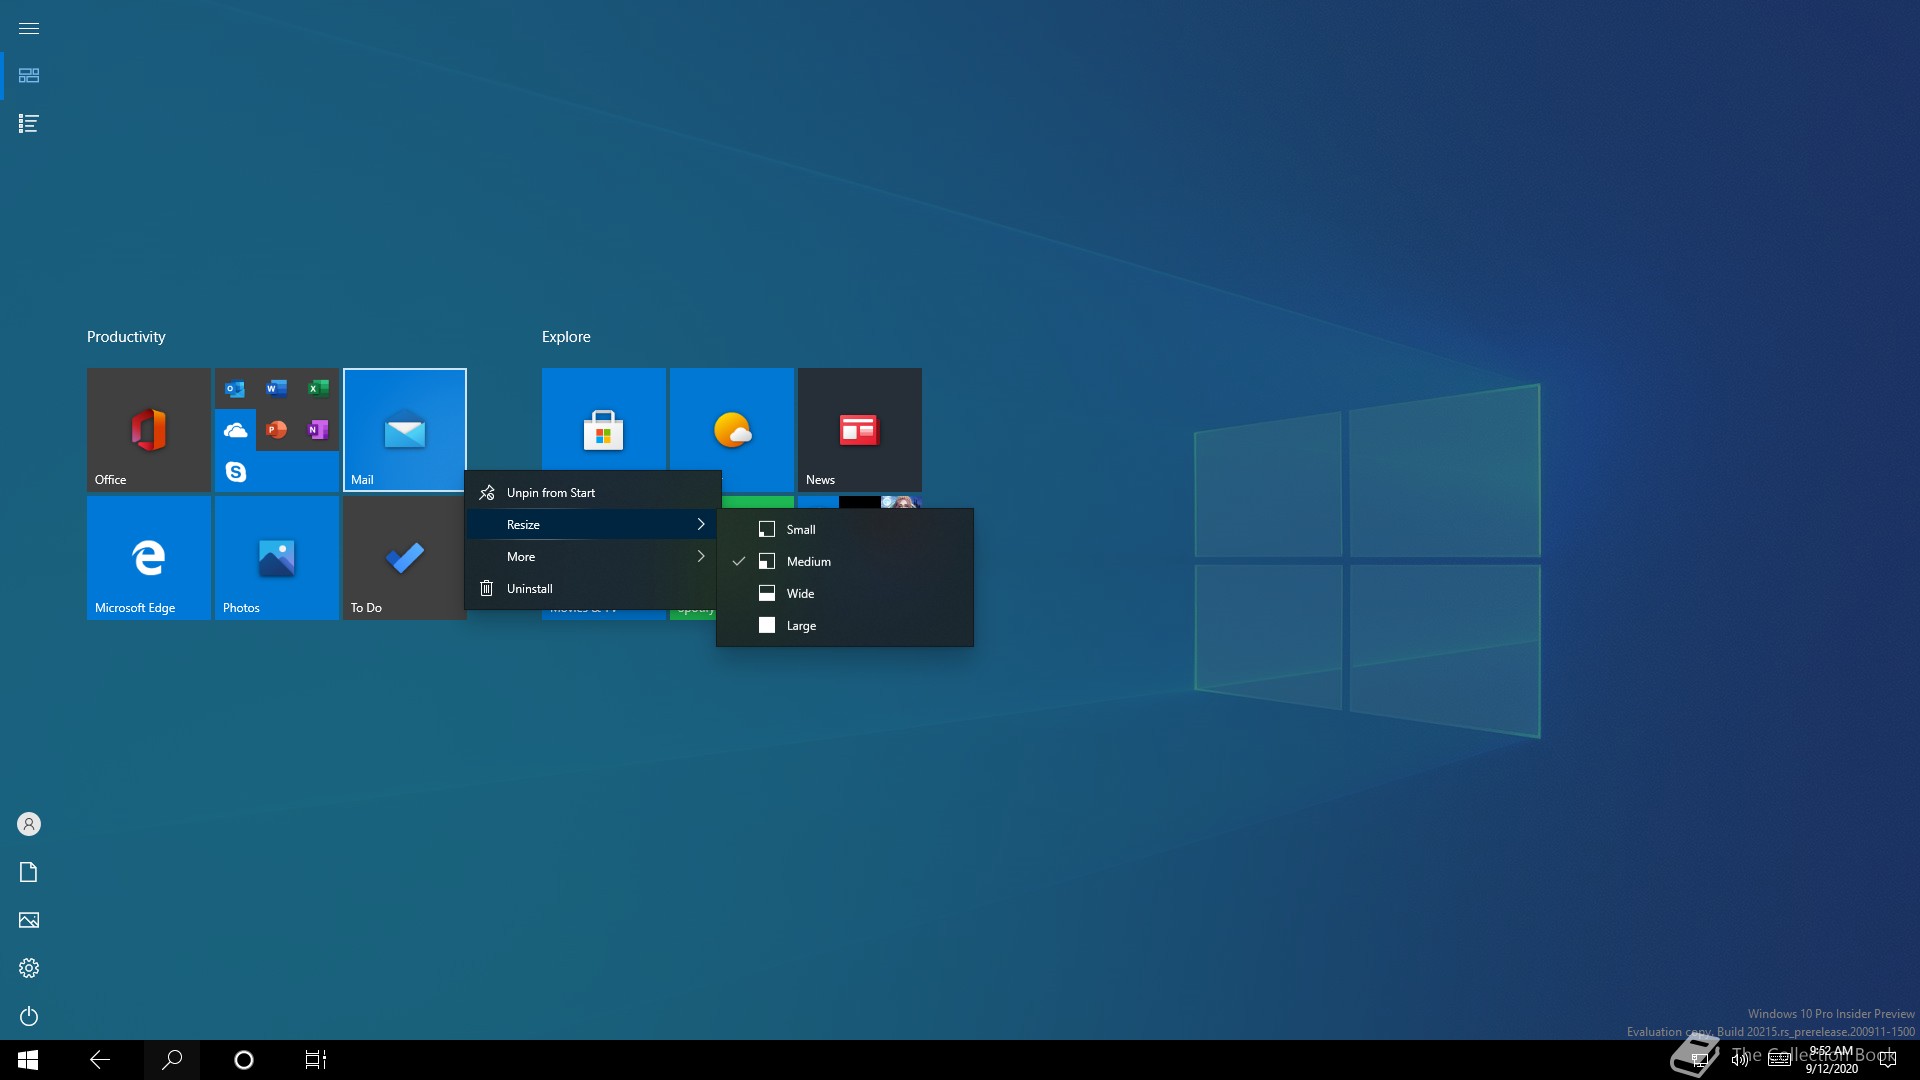Choose Uninstall from context menu
The width and height of the screenshot is (1920, 1080).
(593, 589)
